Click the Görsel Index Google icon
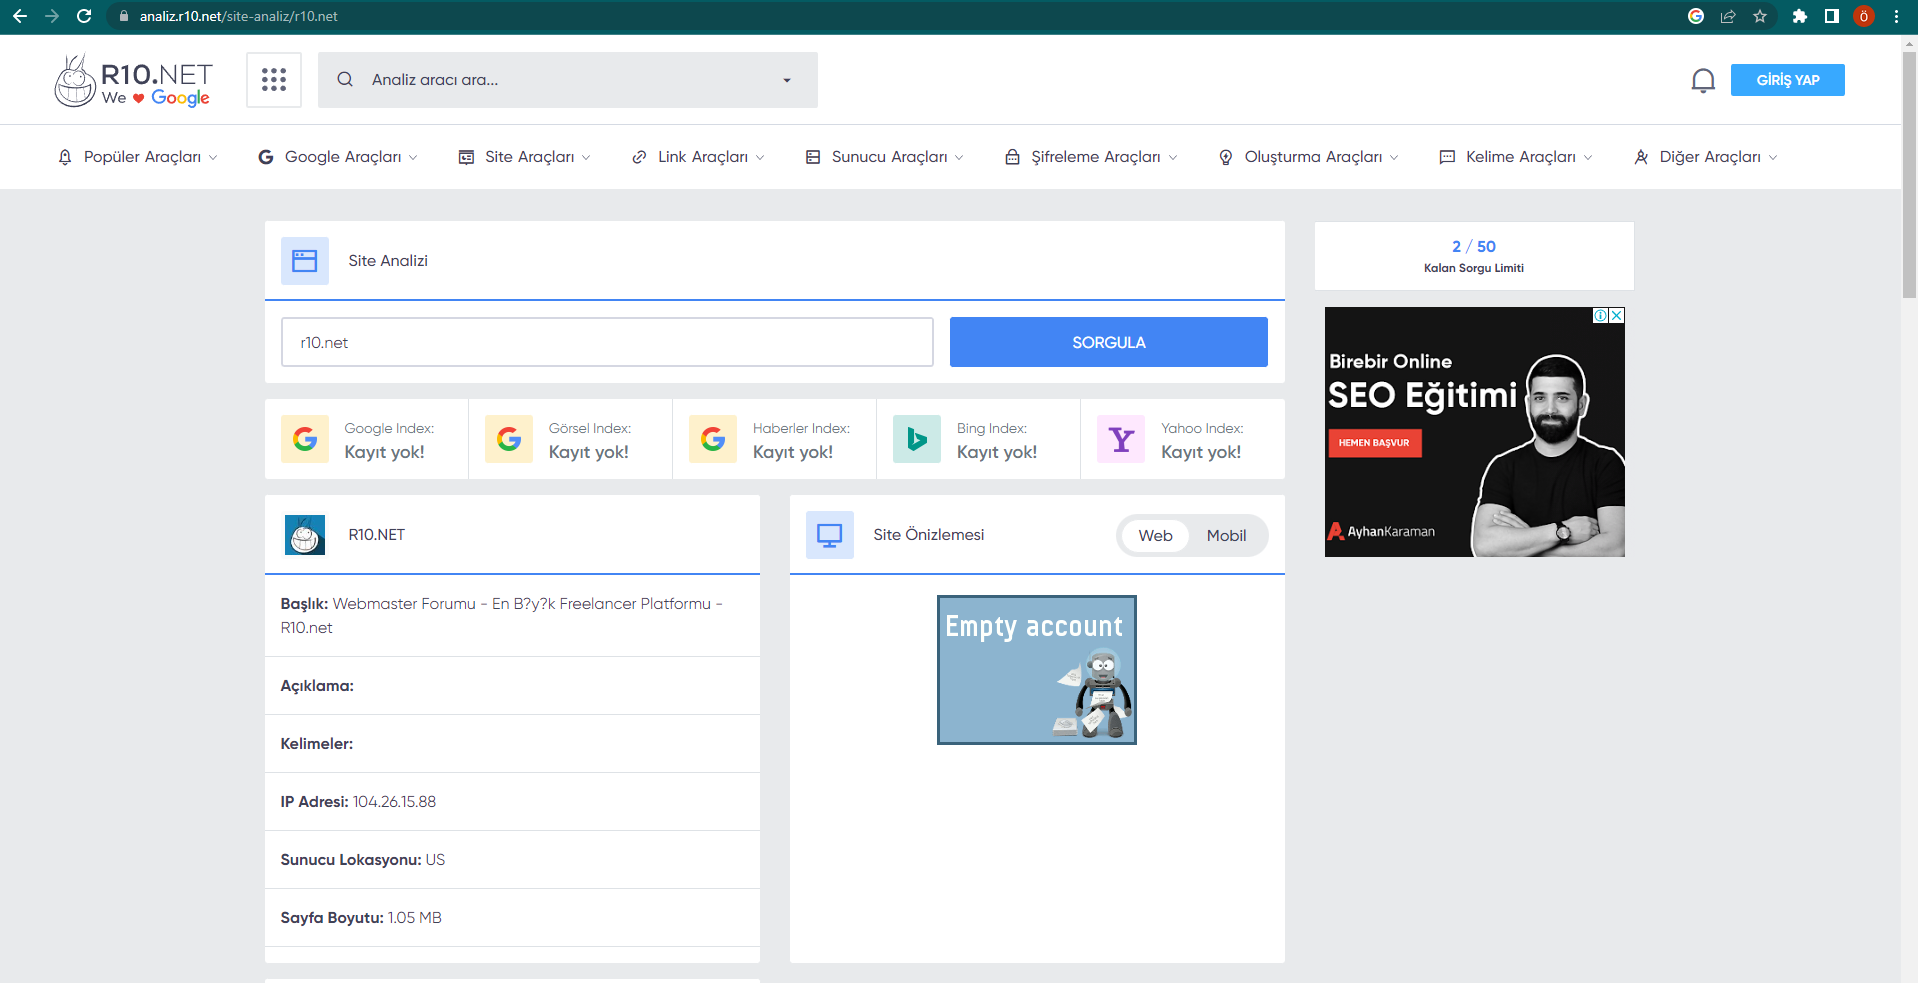Screen dimensions: 1918x983 [x=509, y=439]
